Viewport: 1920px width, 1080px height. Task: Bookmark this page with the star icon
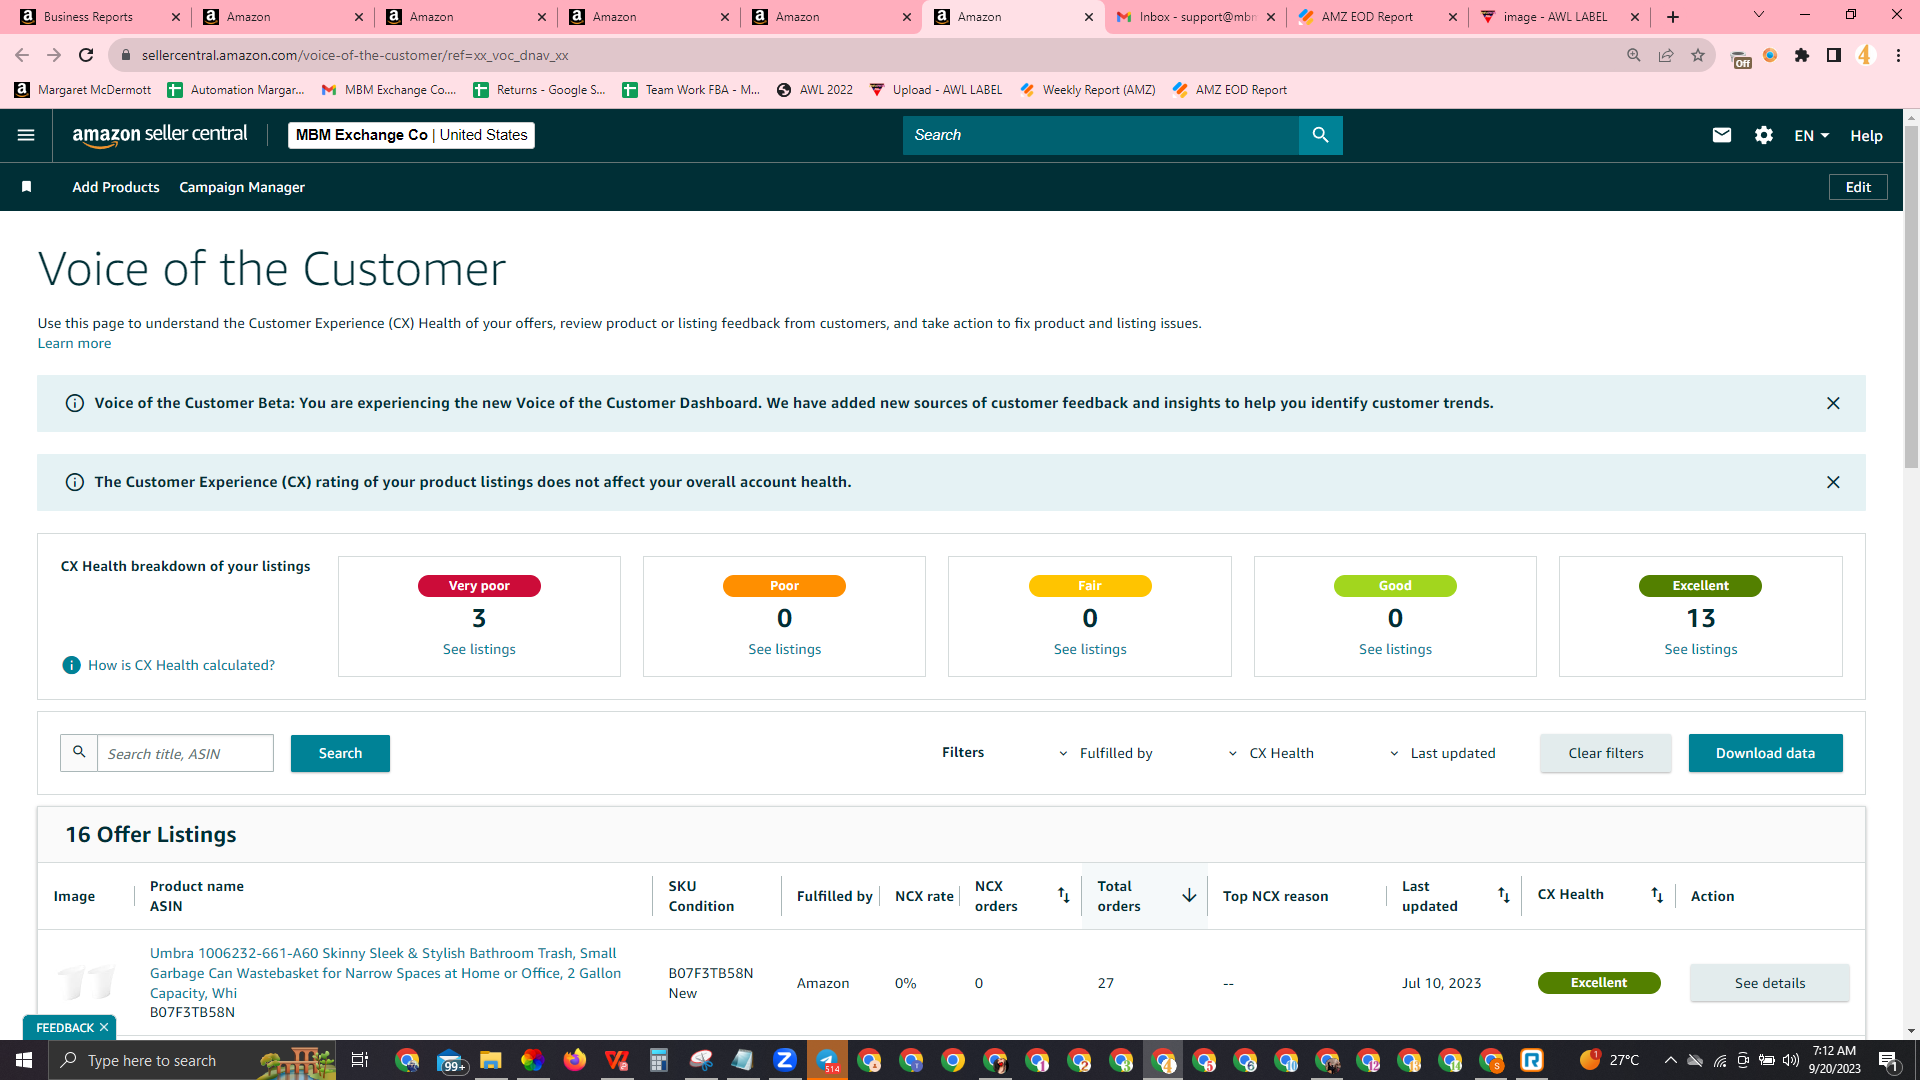[1698, 55]
